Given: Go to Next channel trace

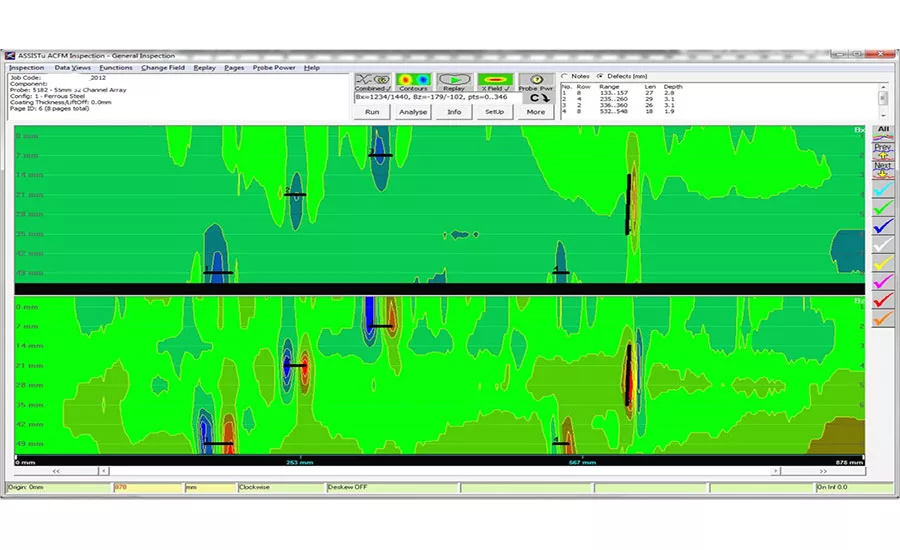Looking at the screenshot, I should point(883,169).
